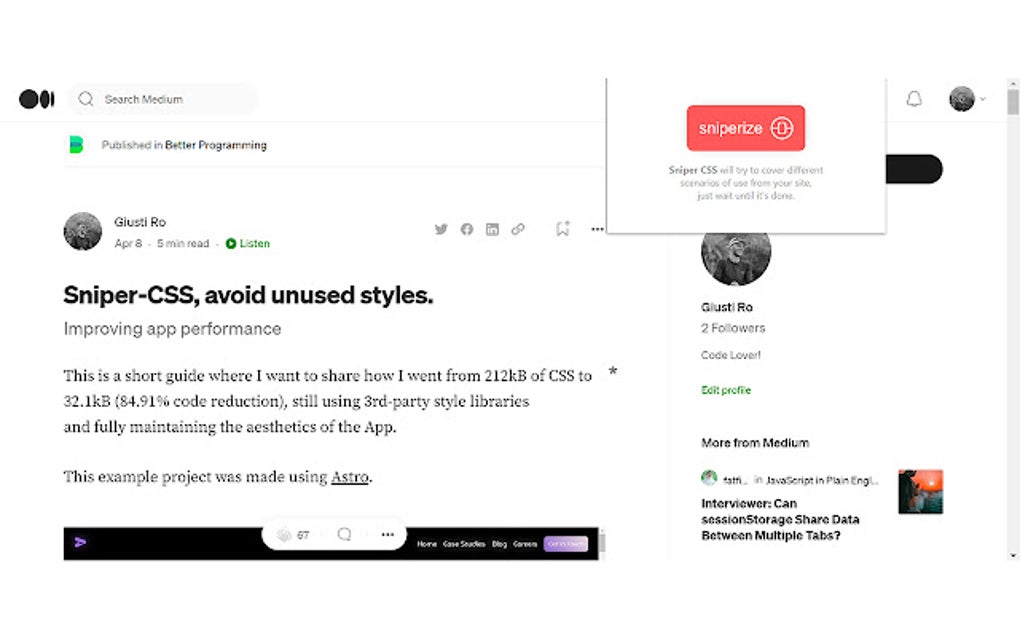Share the article on Facebook

pos(466,229)
